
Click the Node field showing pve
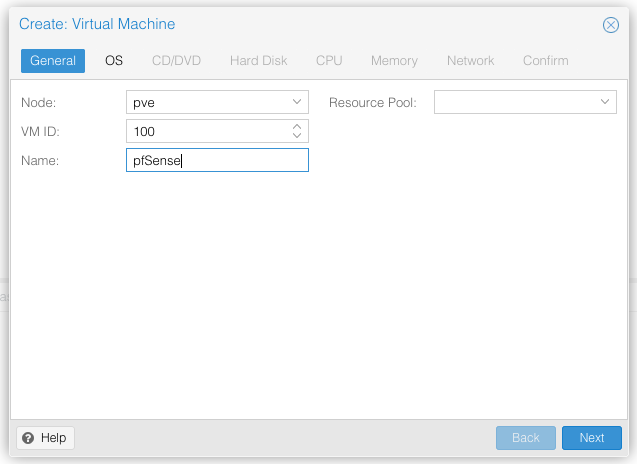click(x=206, y=102)
